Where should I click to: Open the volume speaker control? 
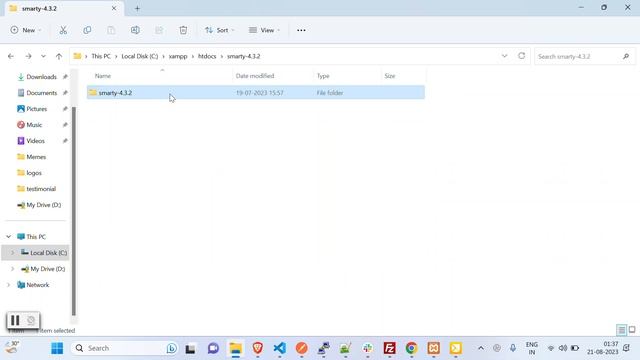click(563, 348)
